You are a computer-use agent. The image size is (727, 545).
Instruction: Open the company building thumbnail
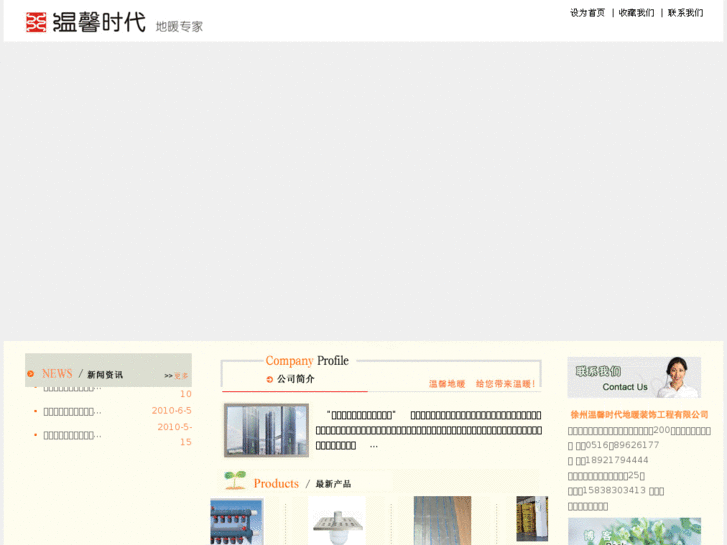(267, 430)
